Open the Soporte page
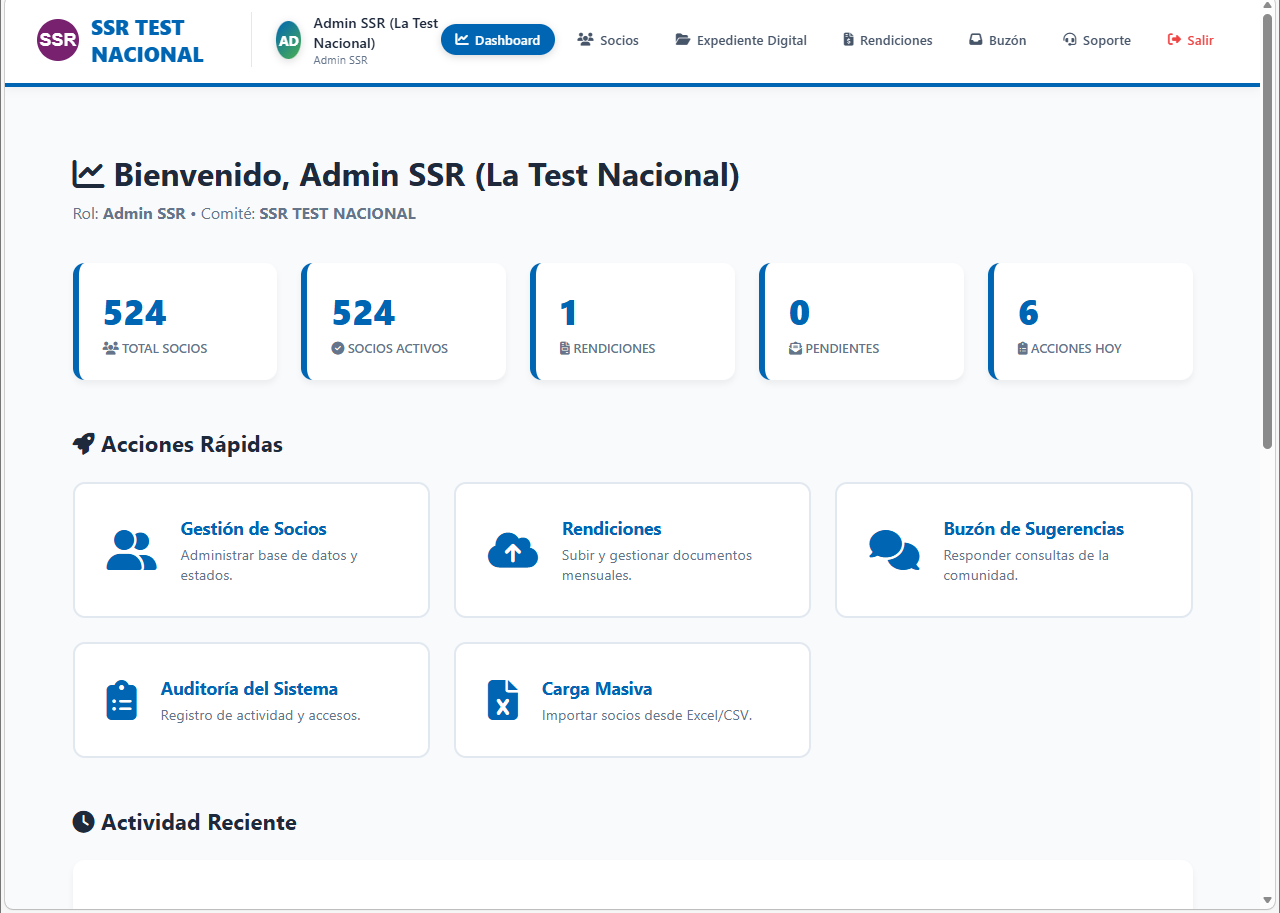Viewport: 1280px width, 913px height. 1096,40
